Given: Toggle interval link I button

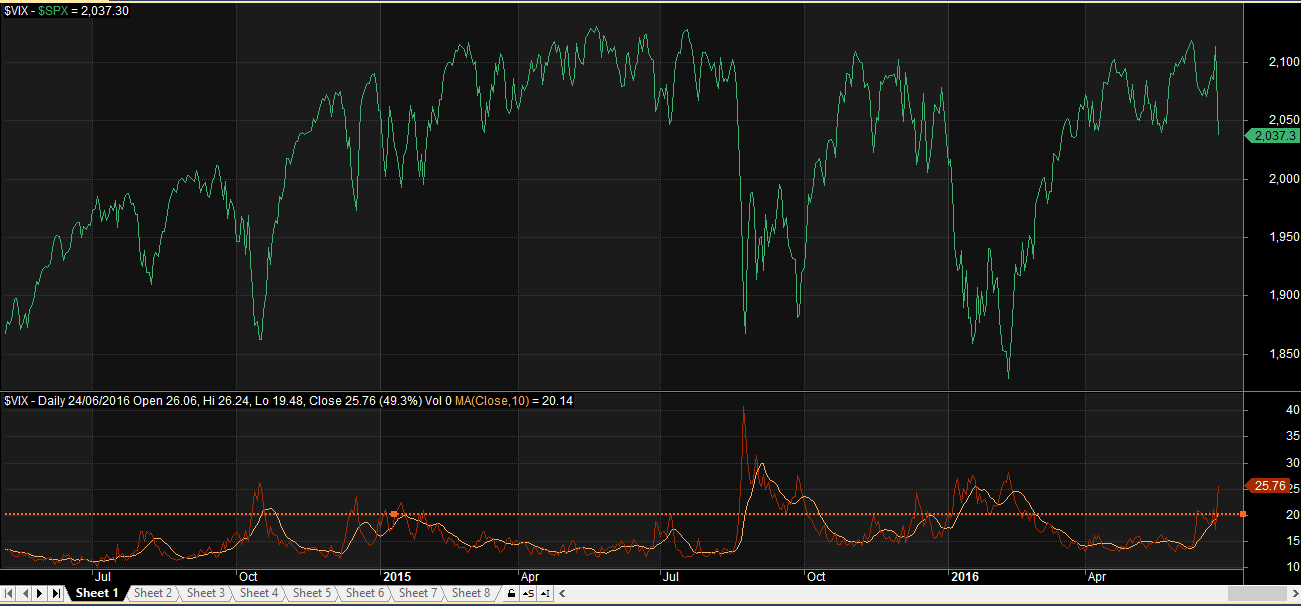Looking at the screenshot, I should 545,593.
